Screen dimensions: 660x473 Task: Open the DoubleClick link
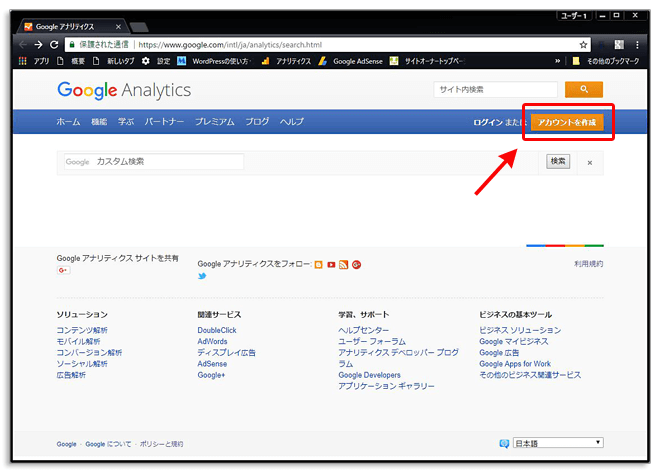tap(217, 330)
